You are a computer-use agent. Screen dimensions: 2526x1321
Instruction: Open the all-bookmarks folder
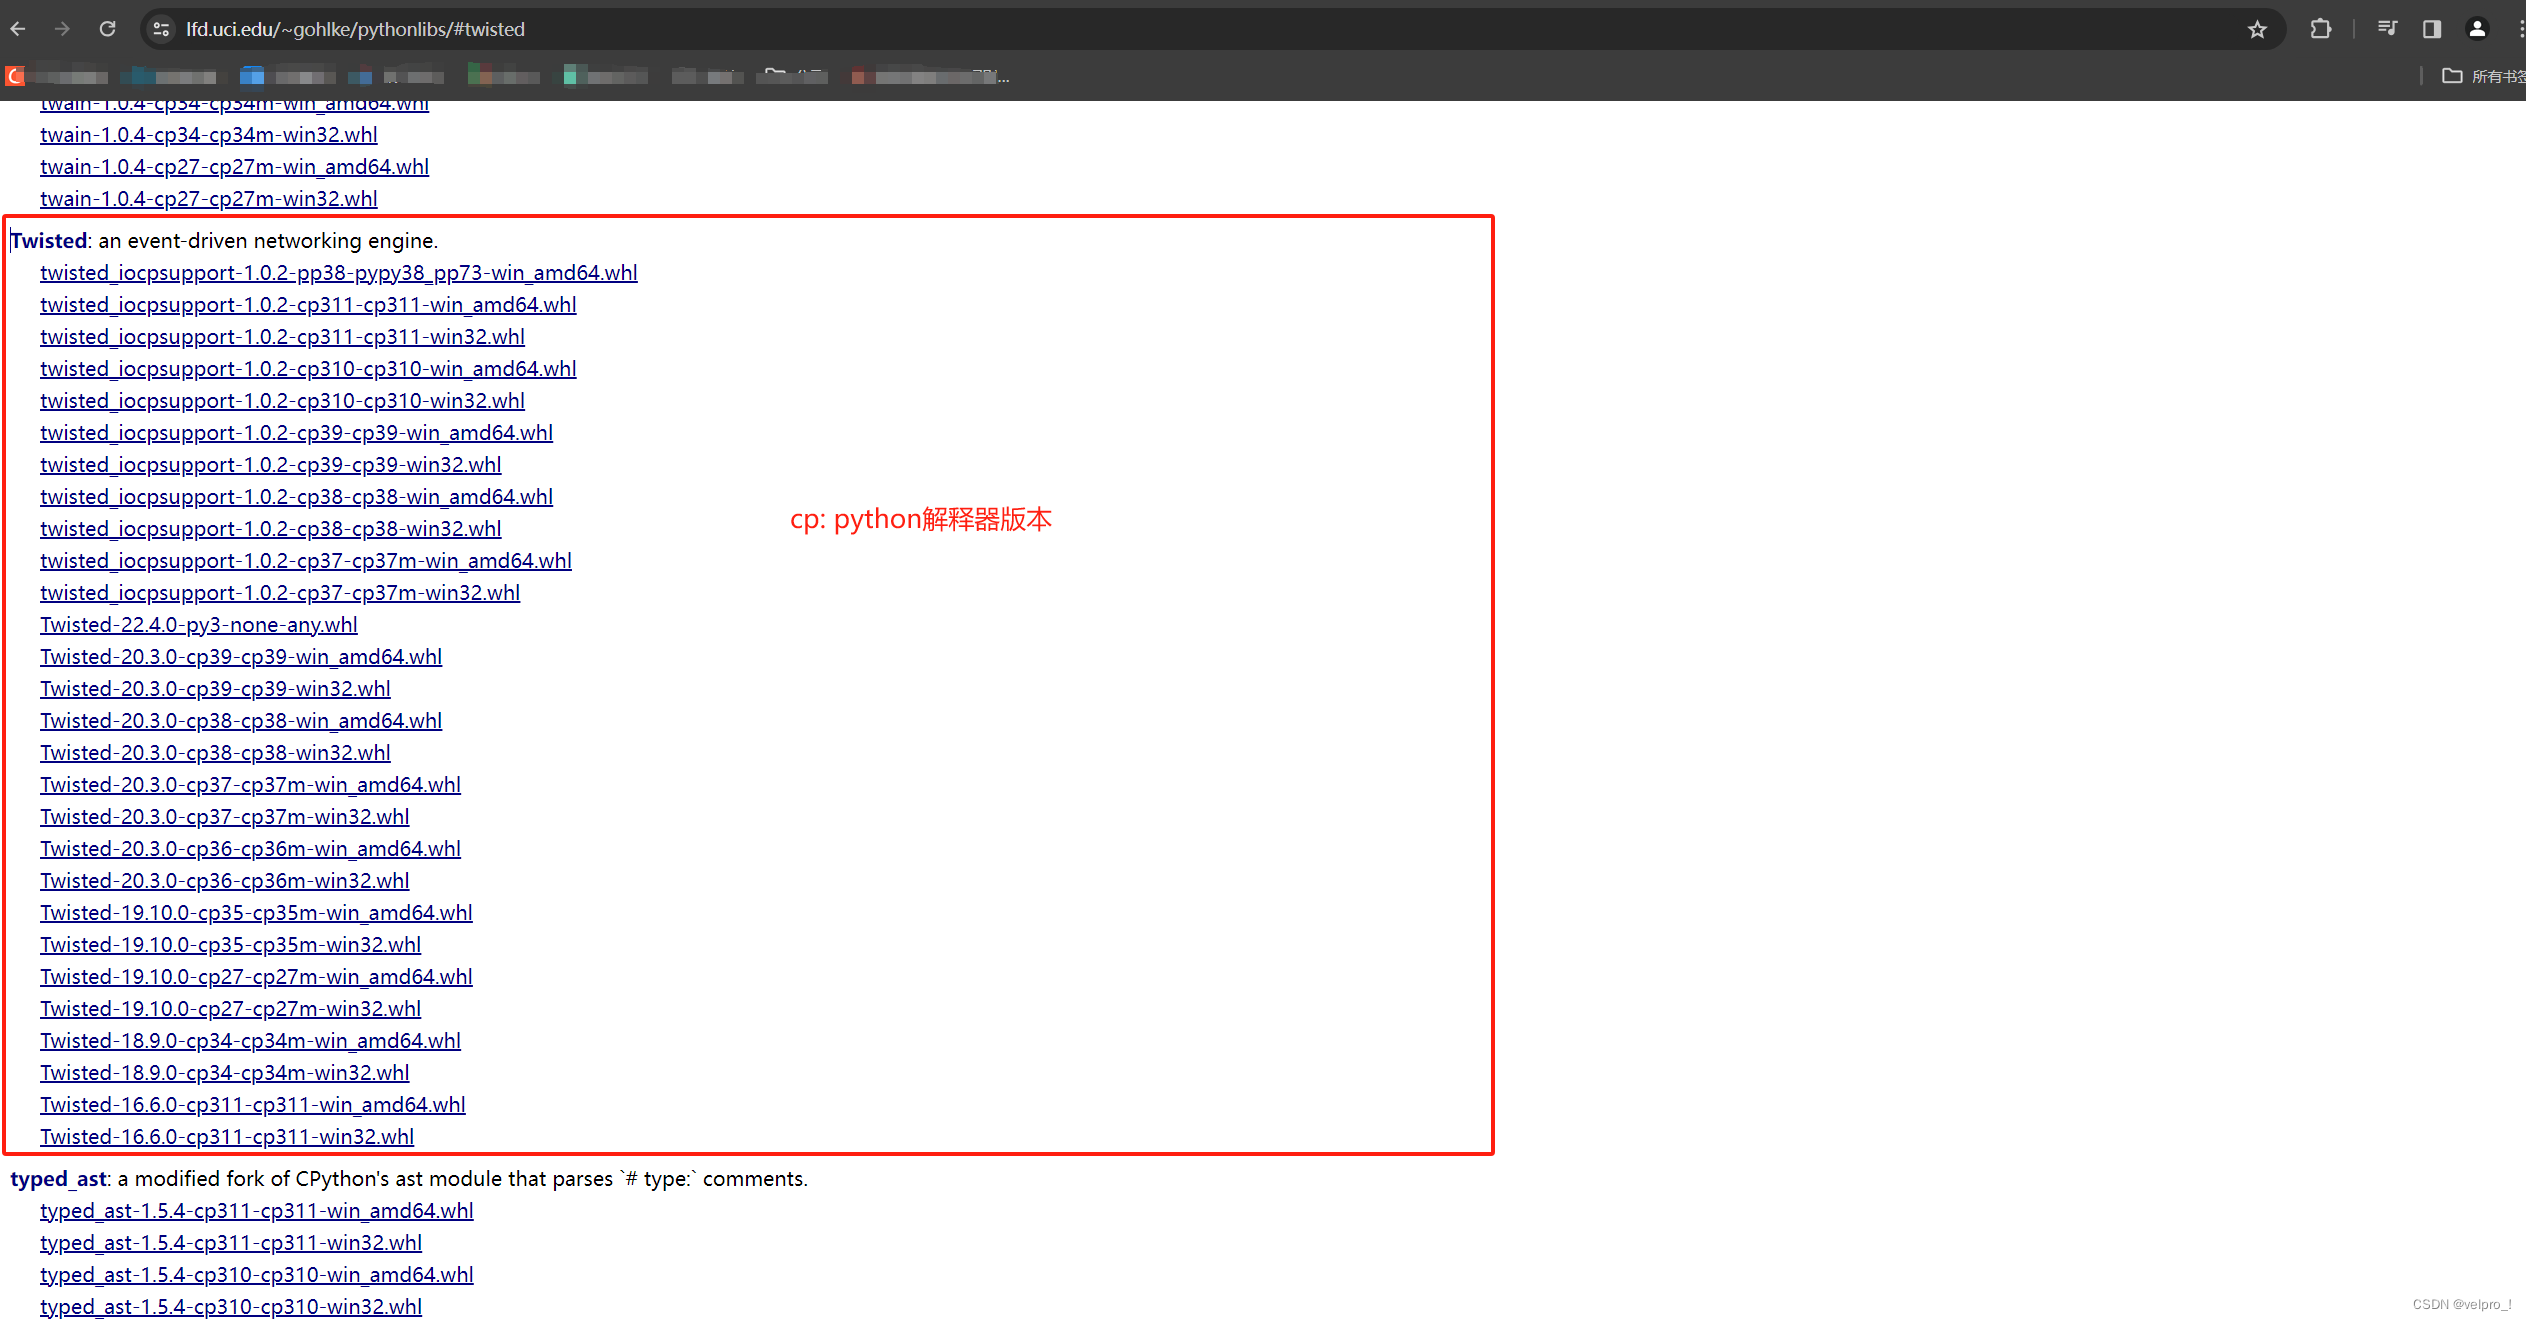pos(2484,76)
